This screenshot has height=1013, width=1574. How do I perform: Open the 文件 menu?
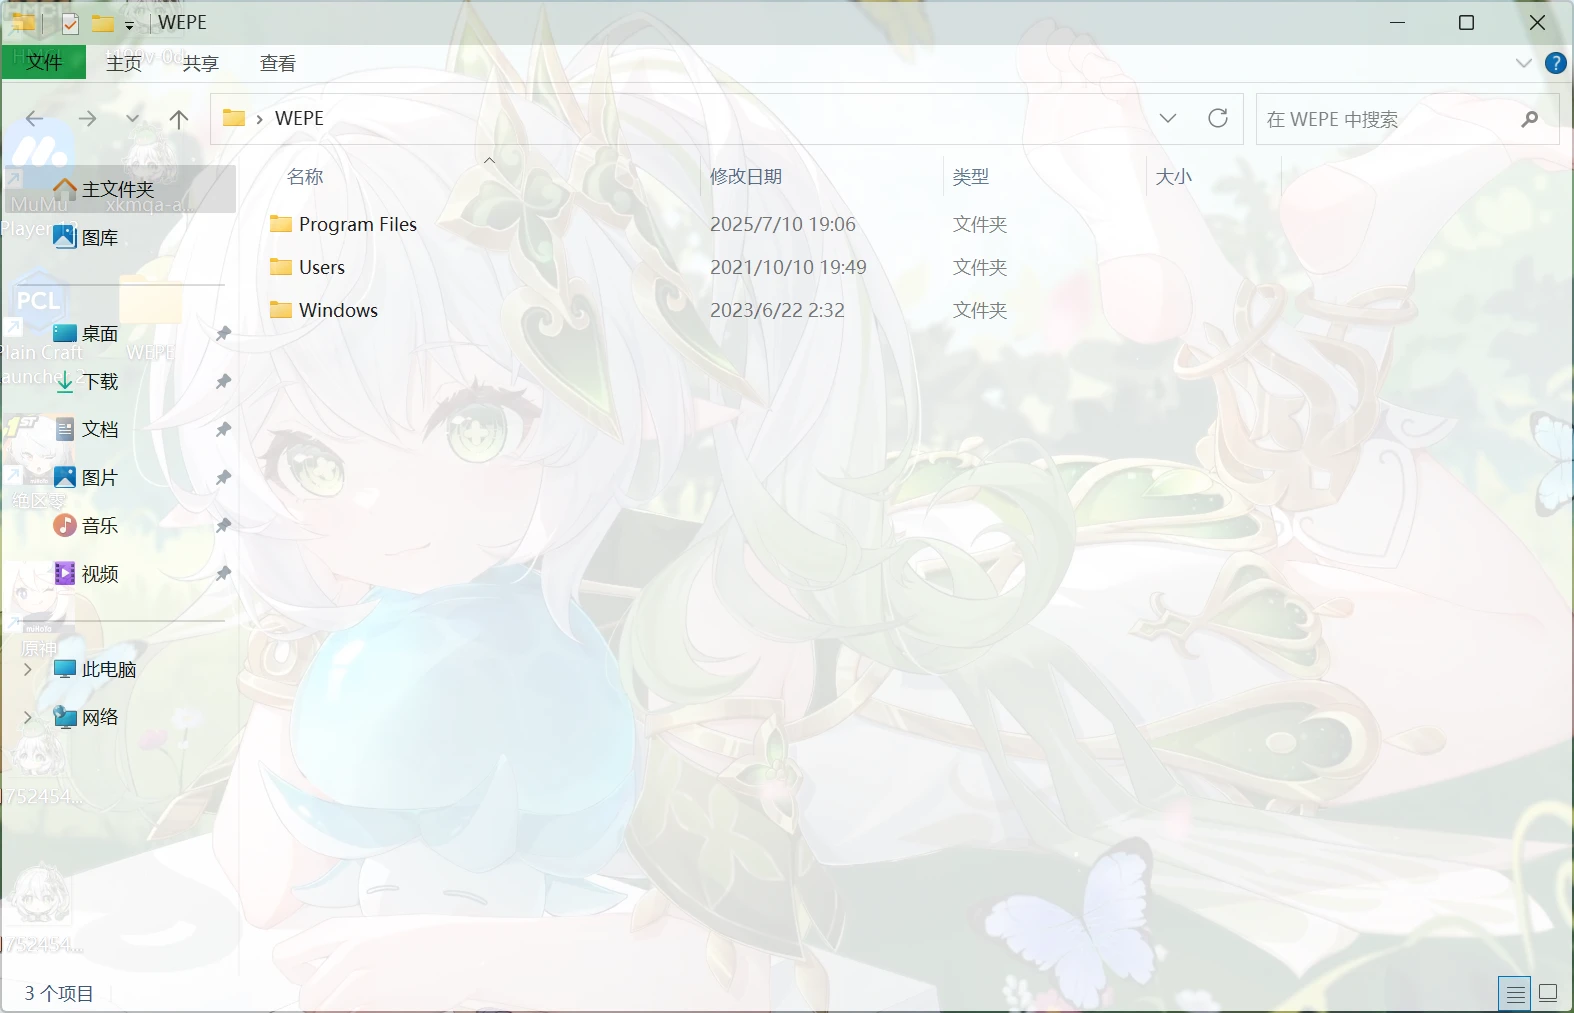(44, 63)
